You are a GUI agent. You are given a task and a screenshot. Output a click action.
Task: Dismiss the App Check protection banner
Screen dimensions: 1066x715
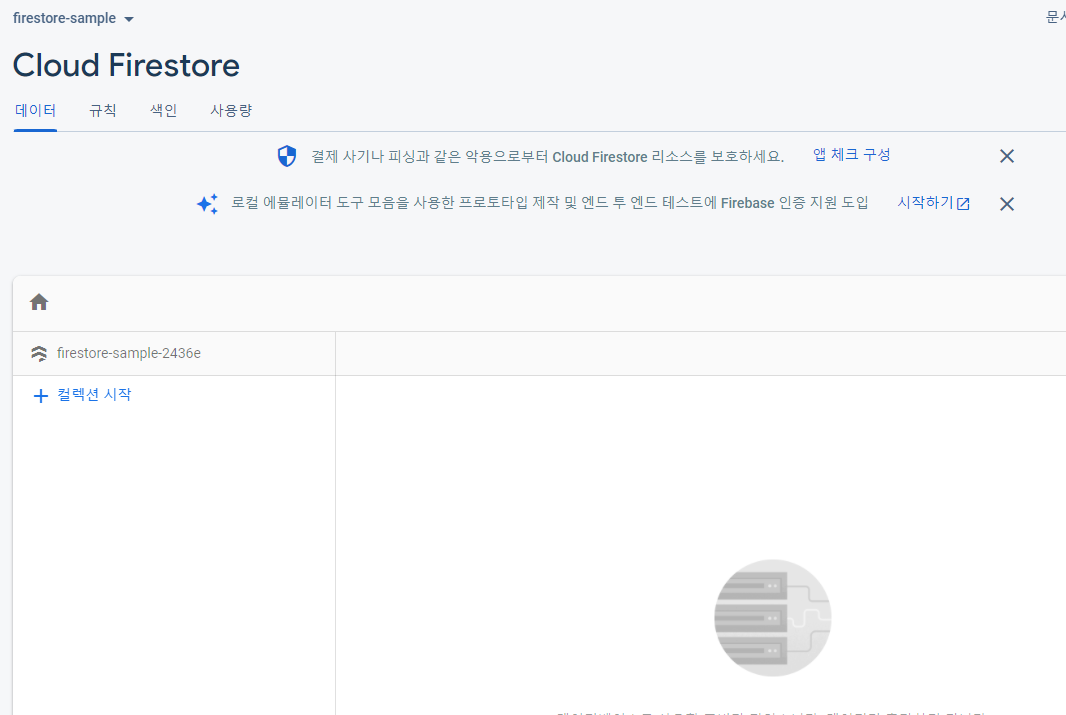coord(1007,156)
